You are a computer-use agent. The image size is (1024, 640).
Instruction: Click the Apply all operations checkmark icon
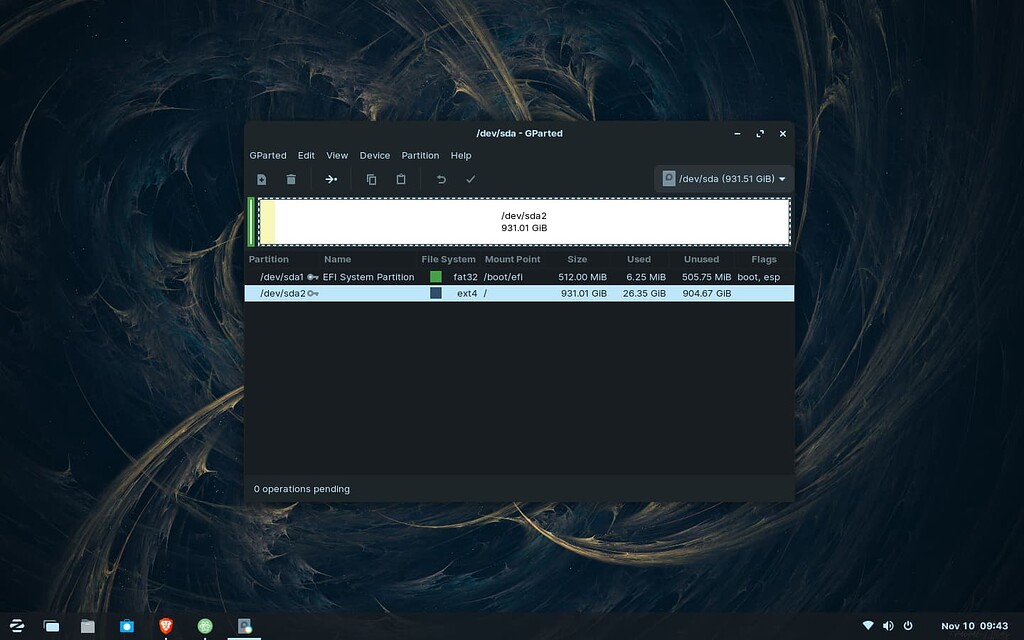click(x=470, y=179)
